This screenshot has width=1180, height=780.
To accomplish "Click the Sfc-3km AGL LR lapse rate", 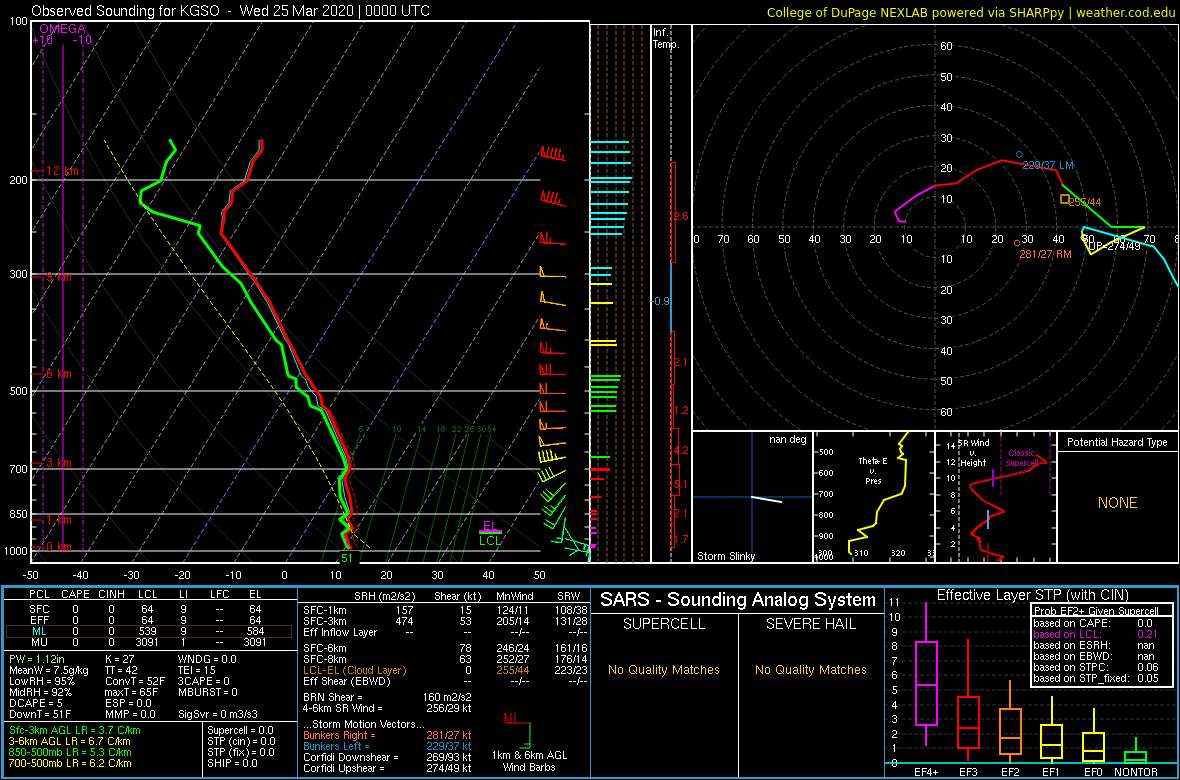I will [x=75, y=730].
